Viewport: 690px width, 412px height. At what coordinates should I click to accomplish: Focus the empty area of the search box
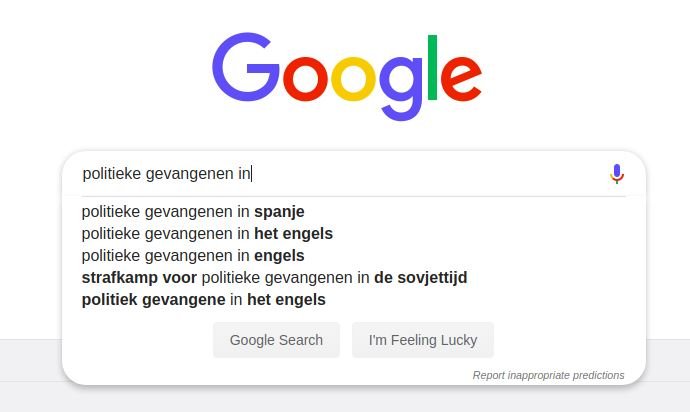[x=427, y=174]
